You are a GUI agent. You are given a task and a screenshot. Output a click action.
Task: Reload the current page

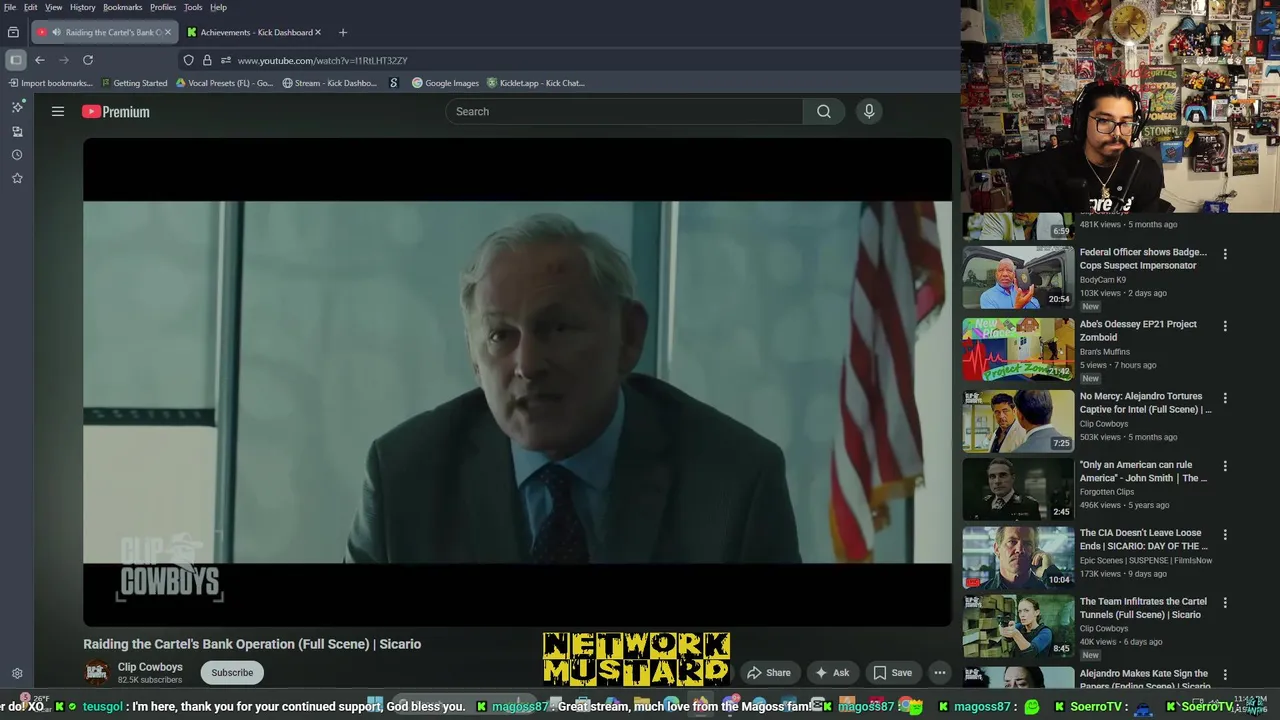point(88,60)
